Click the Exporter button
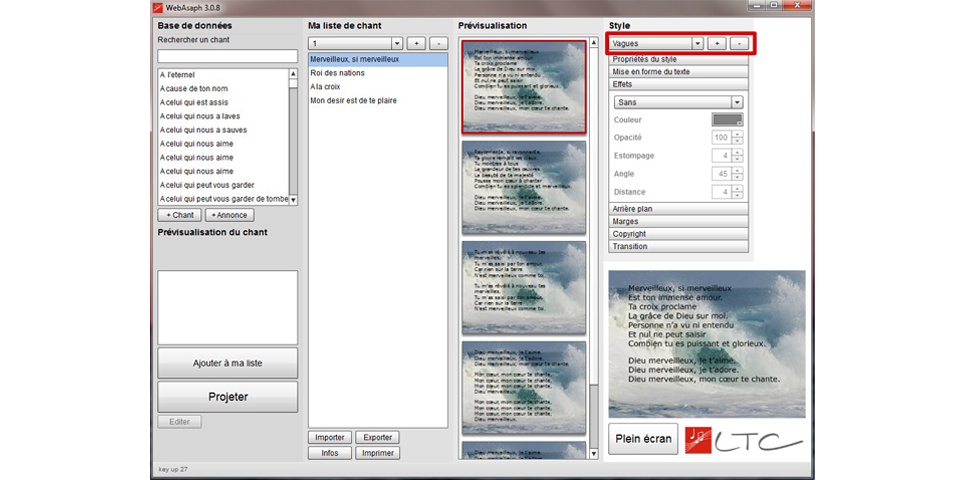Screen dimensions: 960x480 coord(378,438)
